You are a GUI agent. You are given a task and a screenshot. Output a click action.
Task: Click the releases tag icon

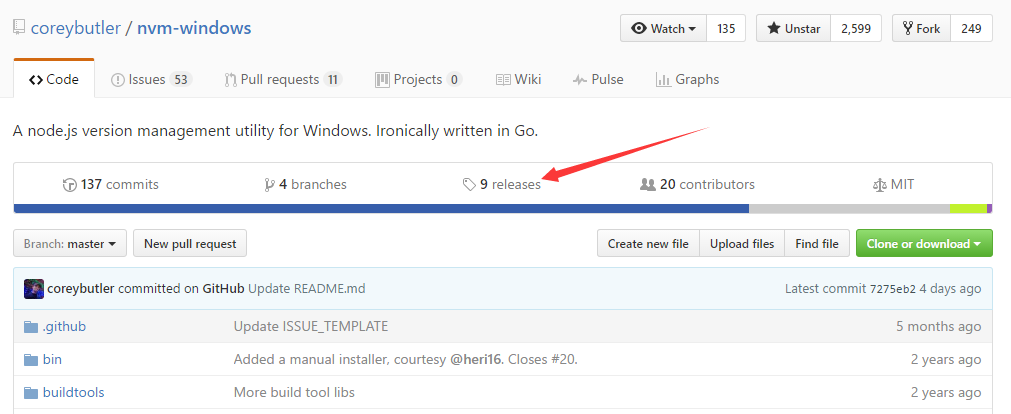(x=469, y=185)
